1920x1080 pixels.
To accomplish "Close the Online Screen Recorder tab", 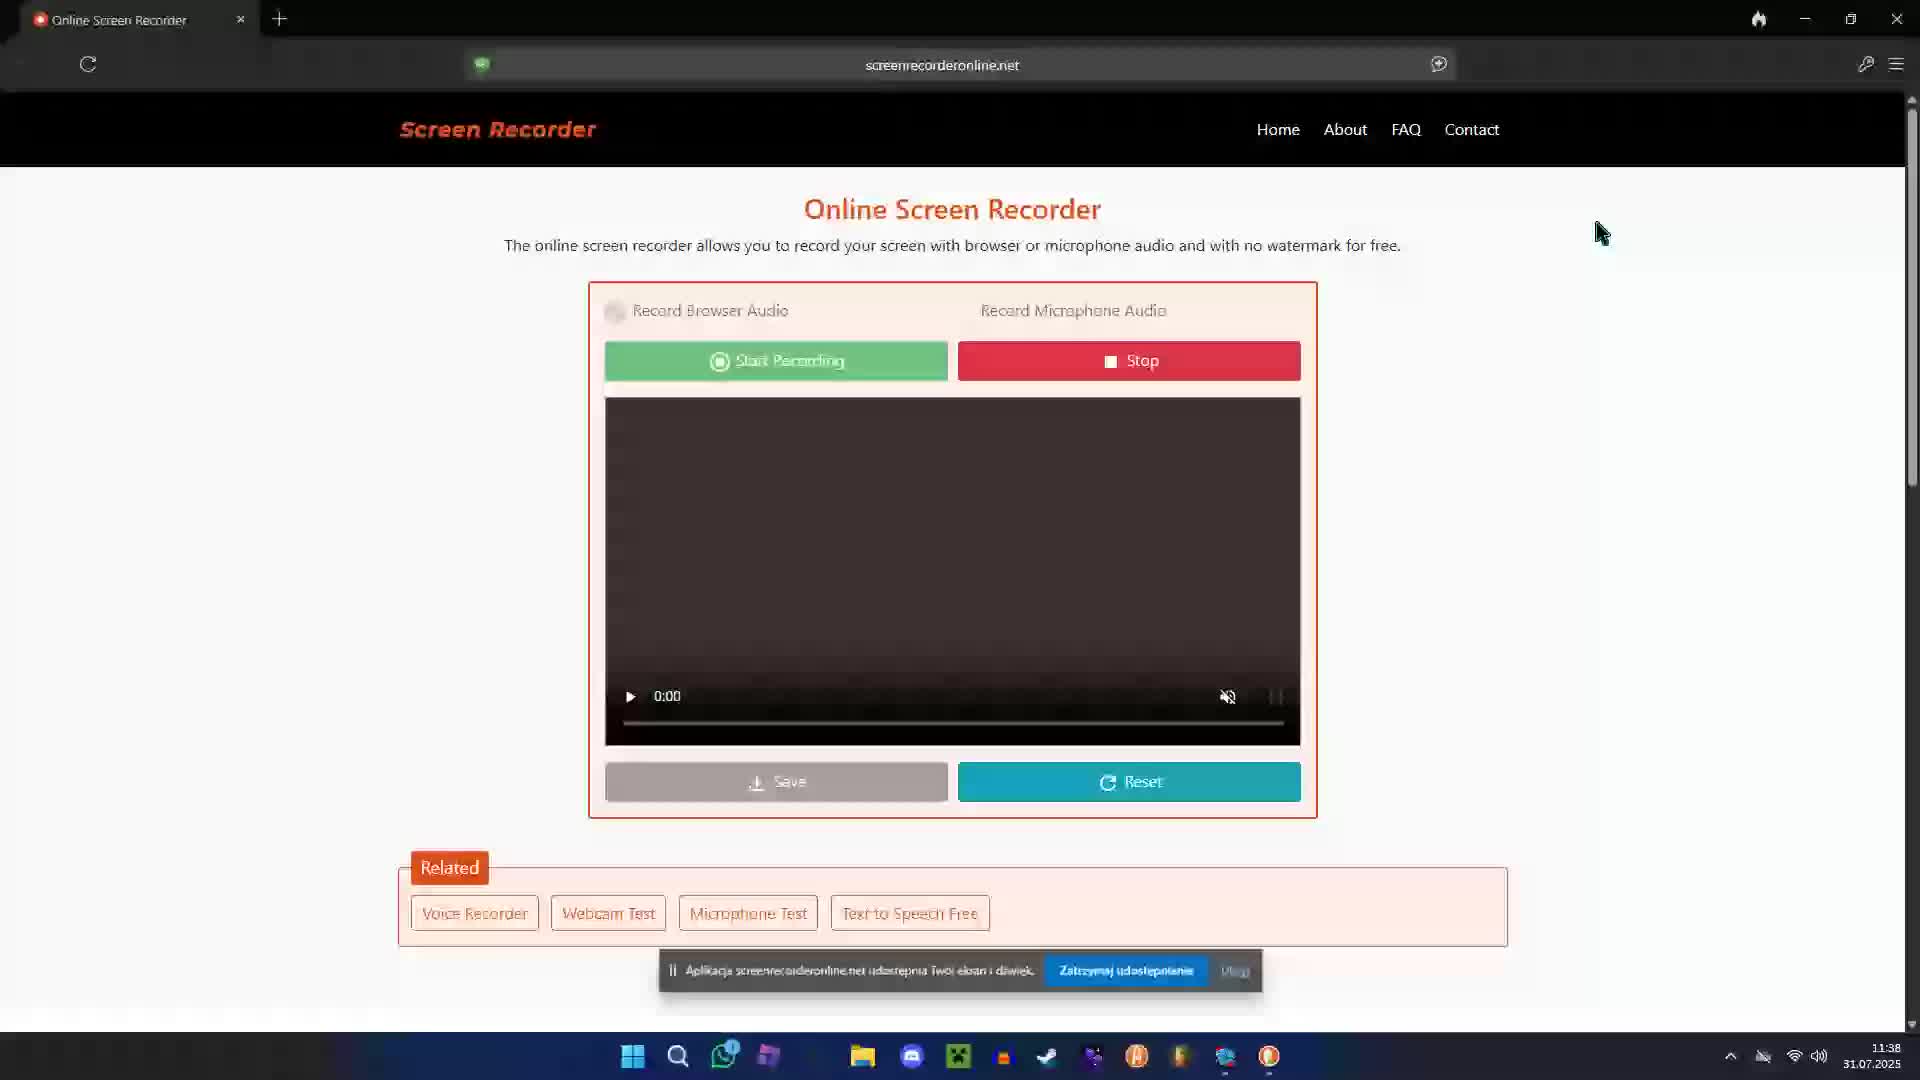I will click(240, 19).
